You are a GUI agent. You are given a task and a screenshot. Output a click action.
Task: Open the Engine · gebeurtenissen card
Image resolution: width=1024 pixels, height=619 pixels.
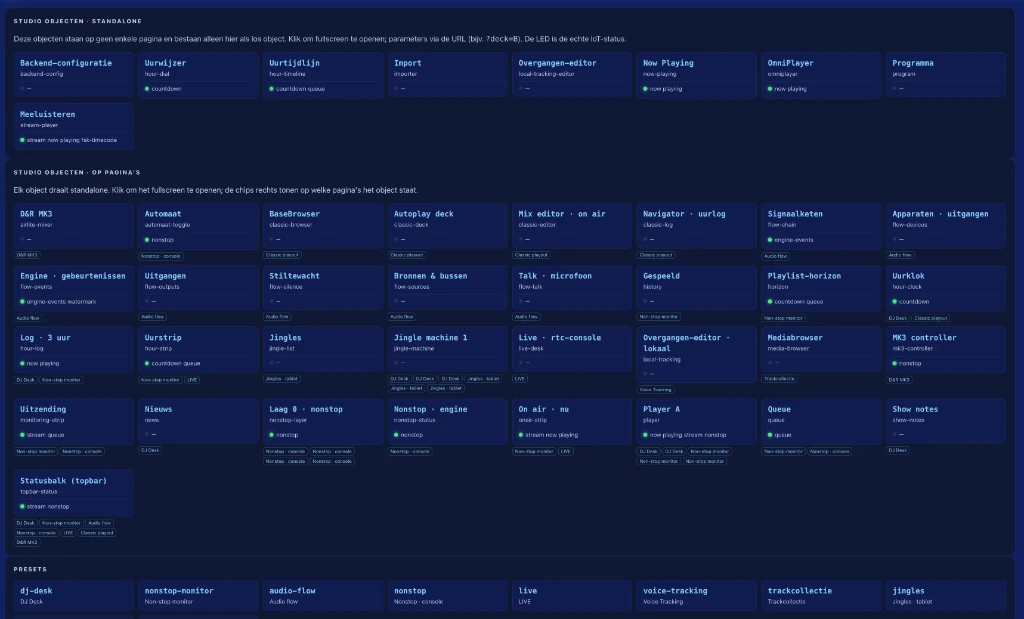pyautogui.click(x=74, y=288)
